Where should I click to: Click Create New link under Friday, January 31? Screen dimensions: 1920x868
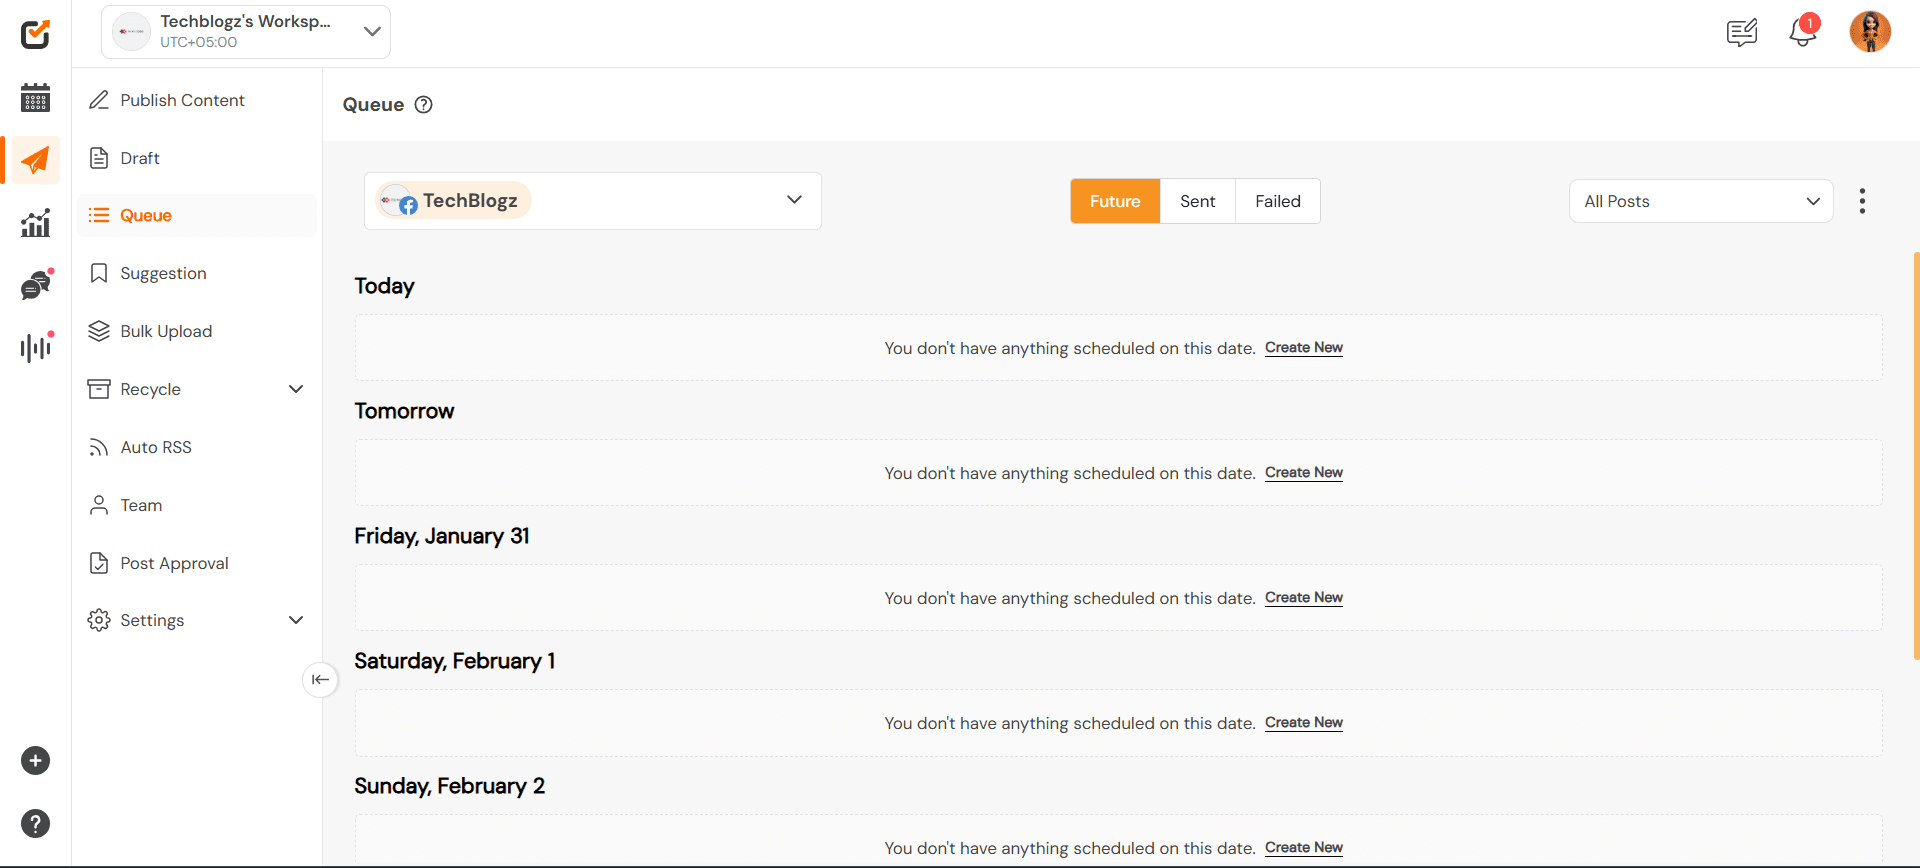tap(1303, 598)
